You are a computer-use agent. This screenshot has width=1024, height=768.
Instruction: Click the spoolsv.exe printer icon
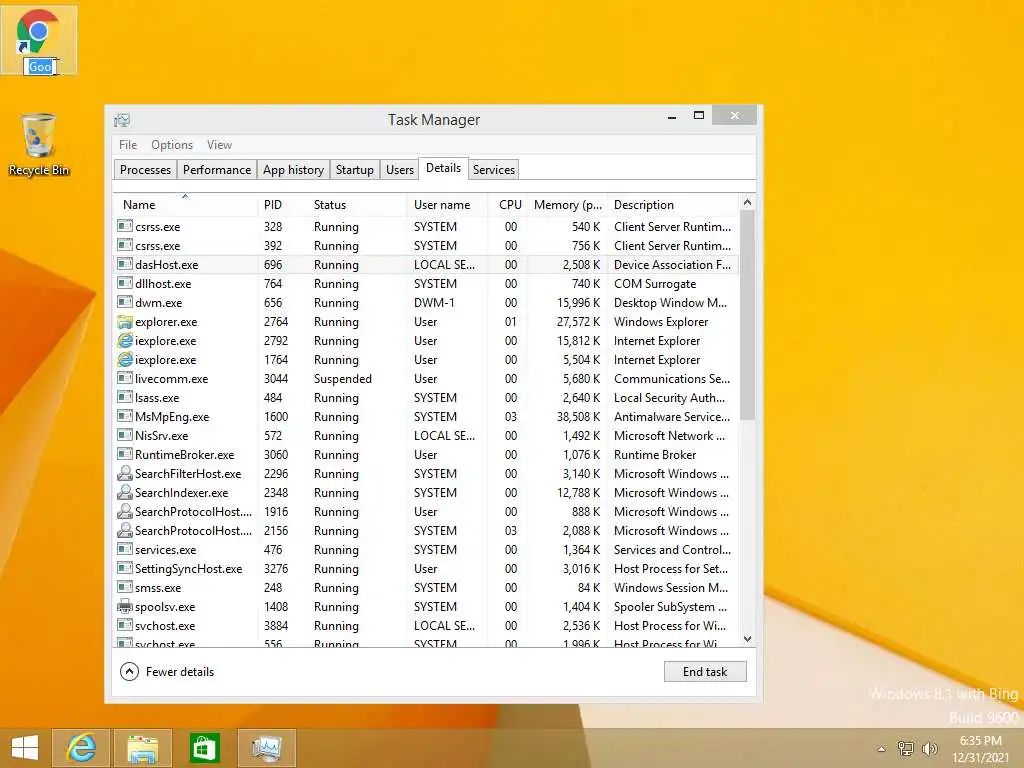[125, 607]
